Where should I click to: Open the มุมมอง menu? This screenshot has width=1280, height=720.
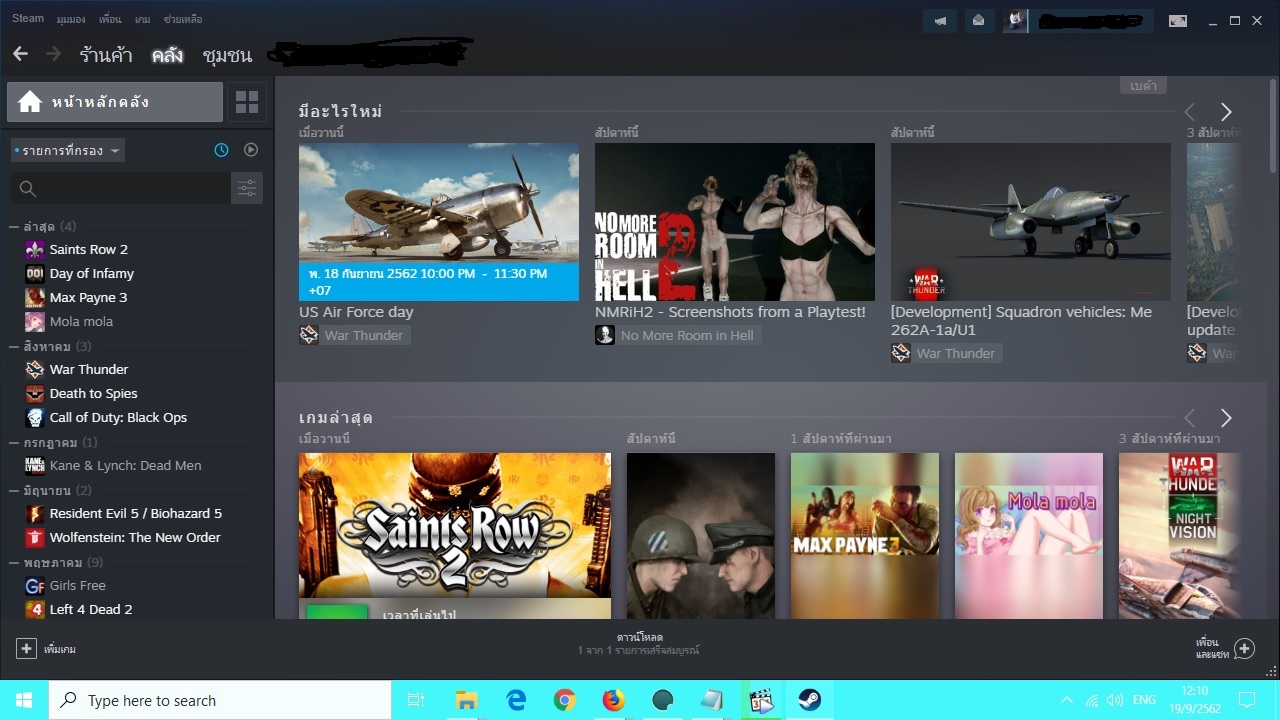click(71, 19)
